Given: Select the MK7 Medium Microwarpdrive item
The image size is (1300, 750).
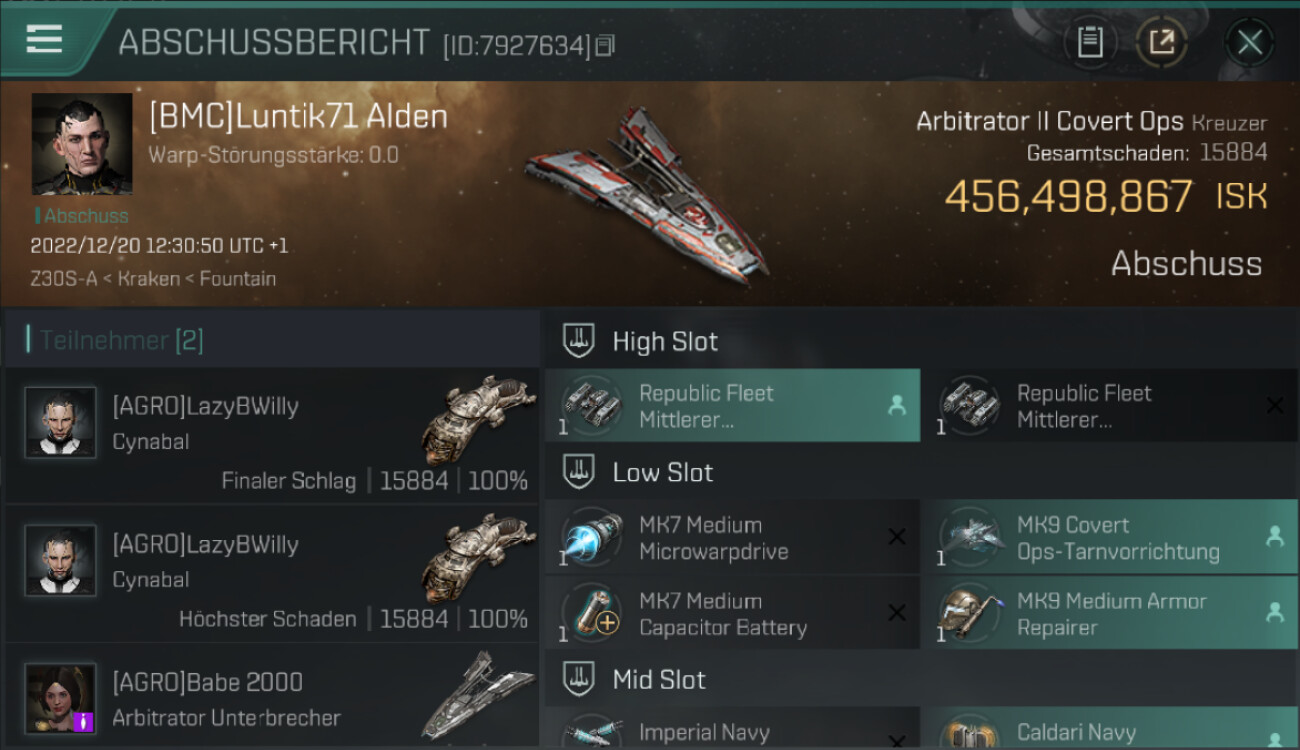Looking at the screenshot, I should coord(732,538).
